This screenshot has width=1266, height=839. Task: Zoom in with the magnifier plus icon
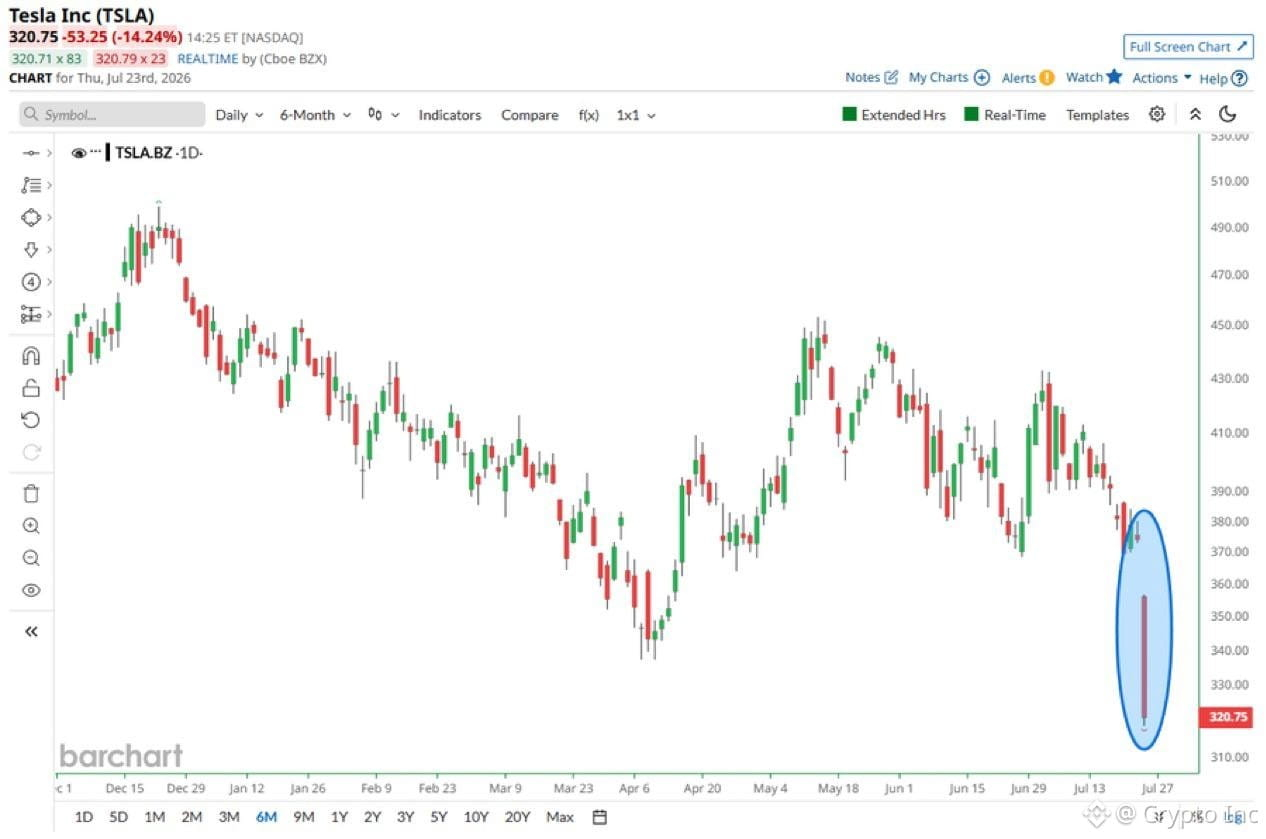(30, 526)
